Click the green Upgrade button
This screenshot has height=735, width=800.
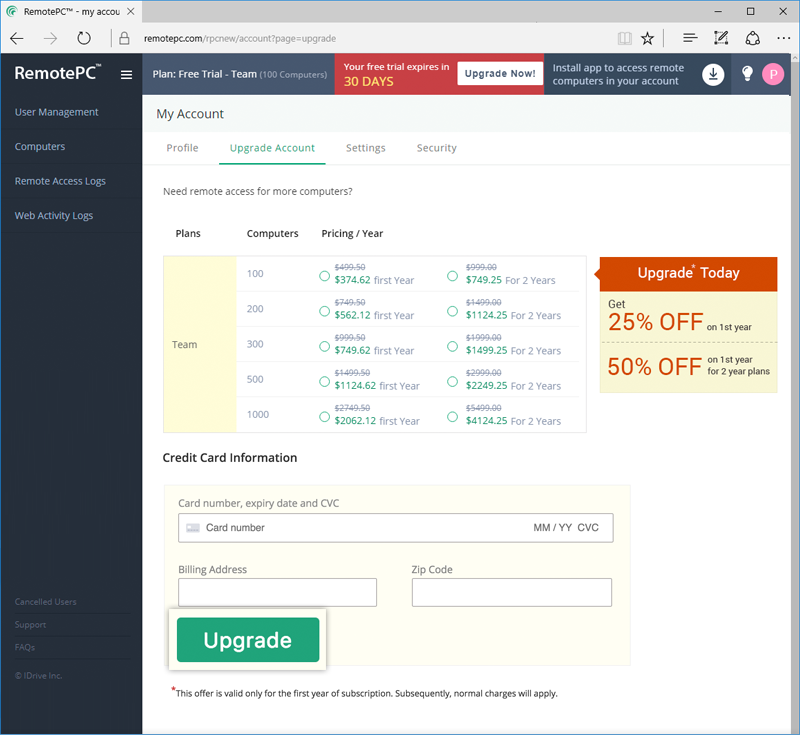click(248, 640)
